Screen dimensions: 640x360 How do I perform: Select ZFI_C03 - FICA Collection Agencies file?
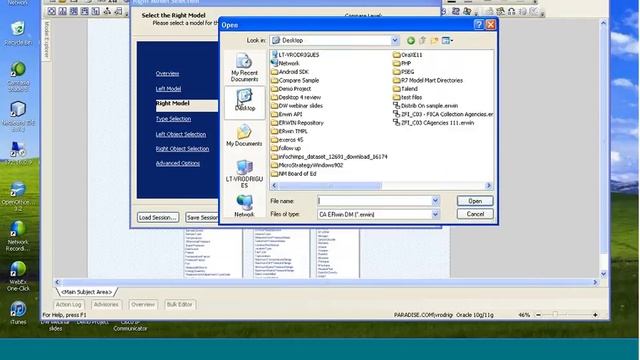point(443,114)
